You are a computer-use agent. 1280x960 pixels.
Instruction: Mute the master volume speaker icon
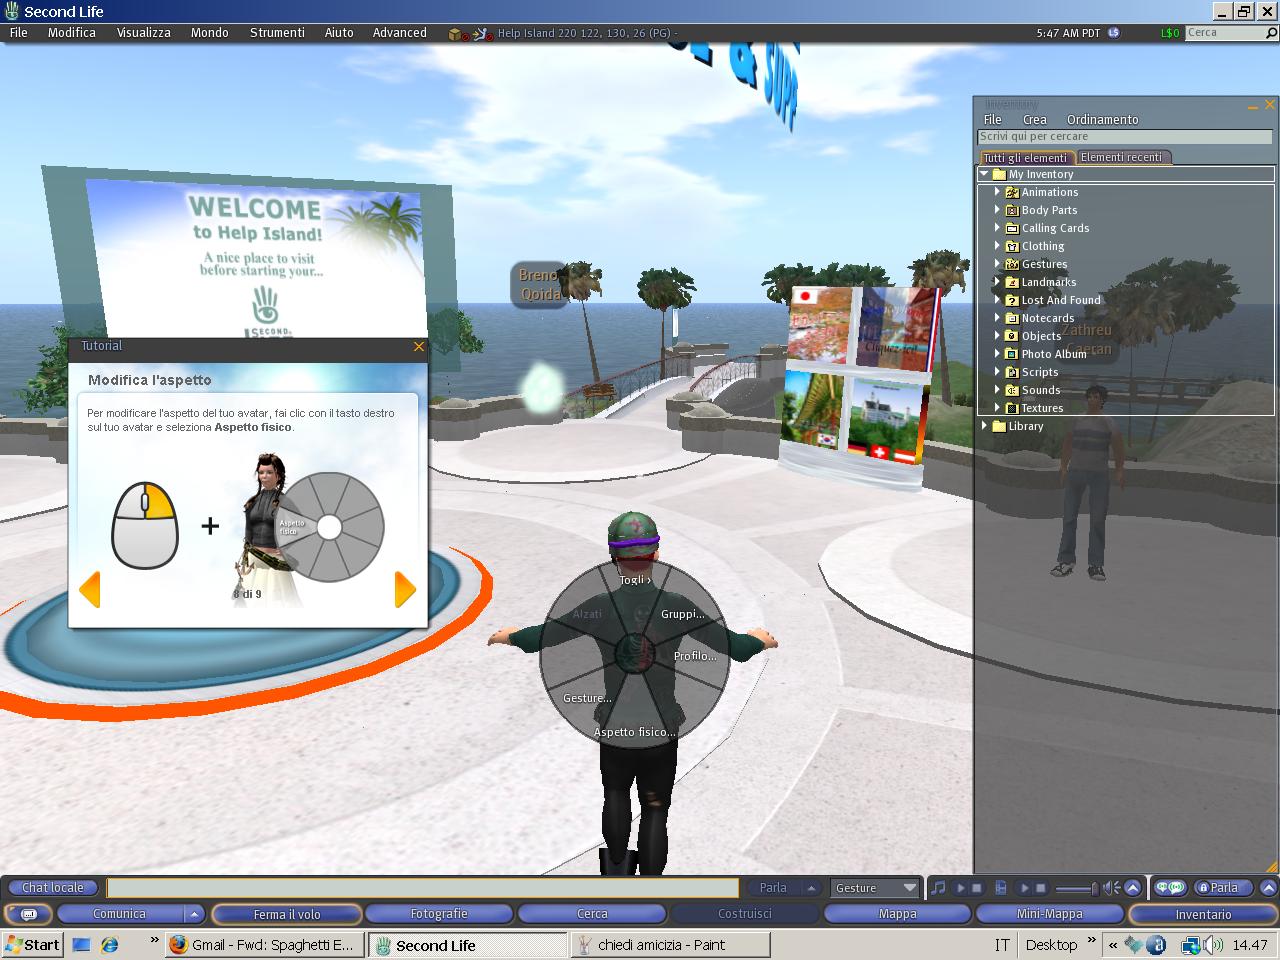click(x=1111, y=887)
